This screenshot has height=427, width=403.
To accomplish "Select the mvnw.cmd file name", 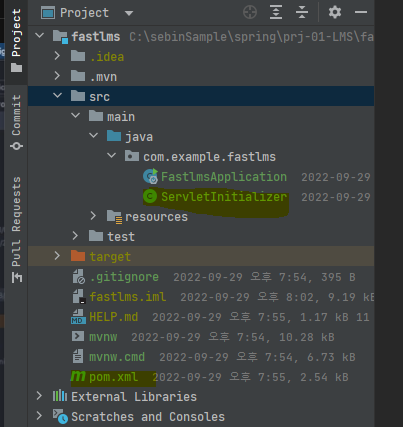I will 117,357.
